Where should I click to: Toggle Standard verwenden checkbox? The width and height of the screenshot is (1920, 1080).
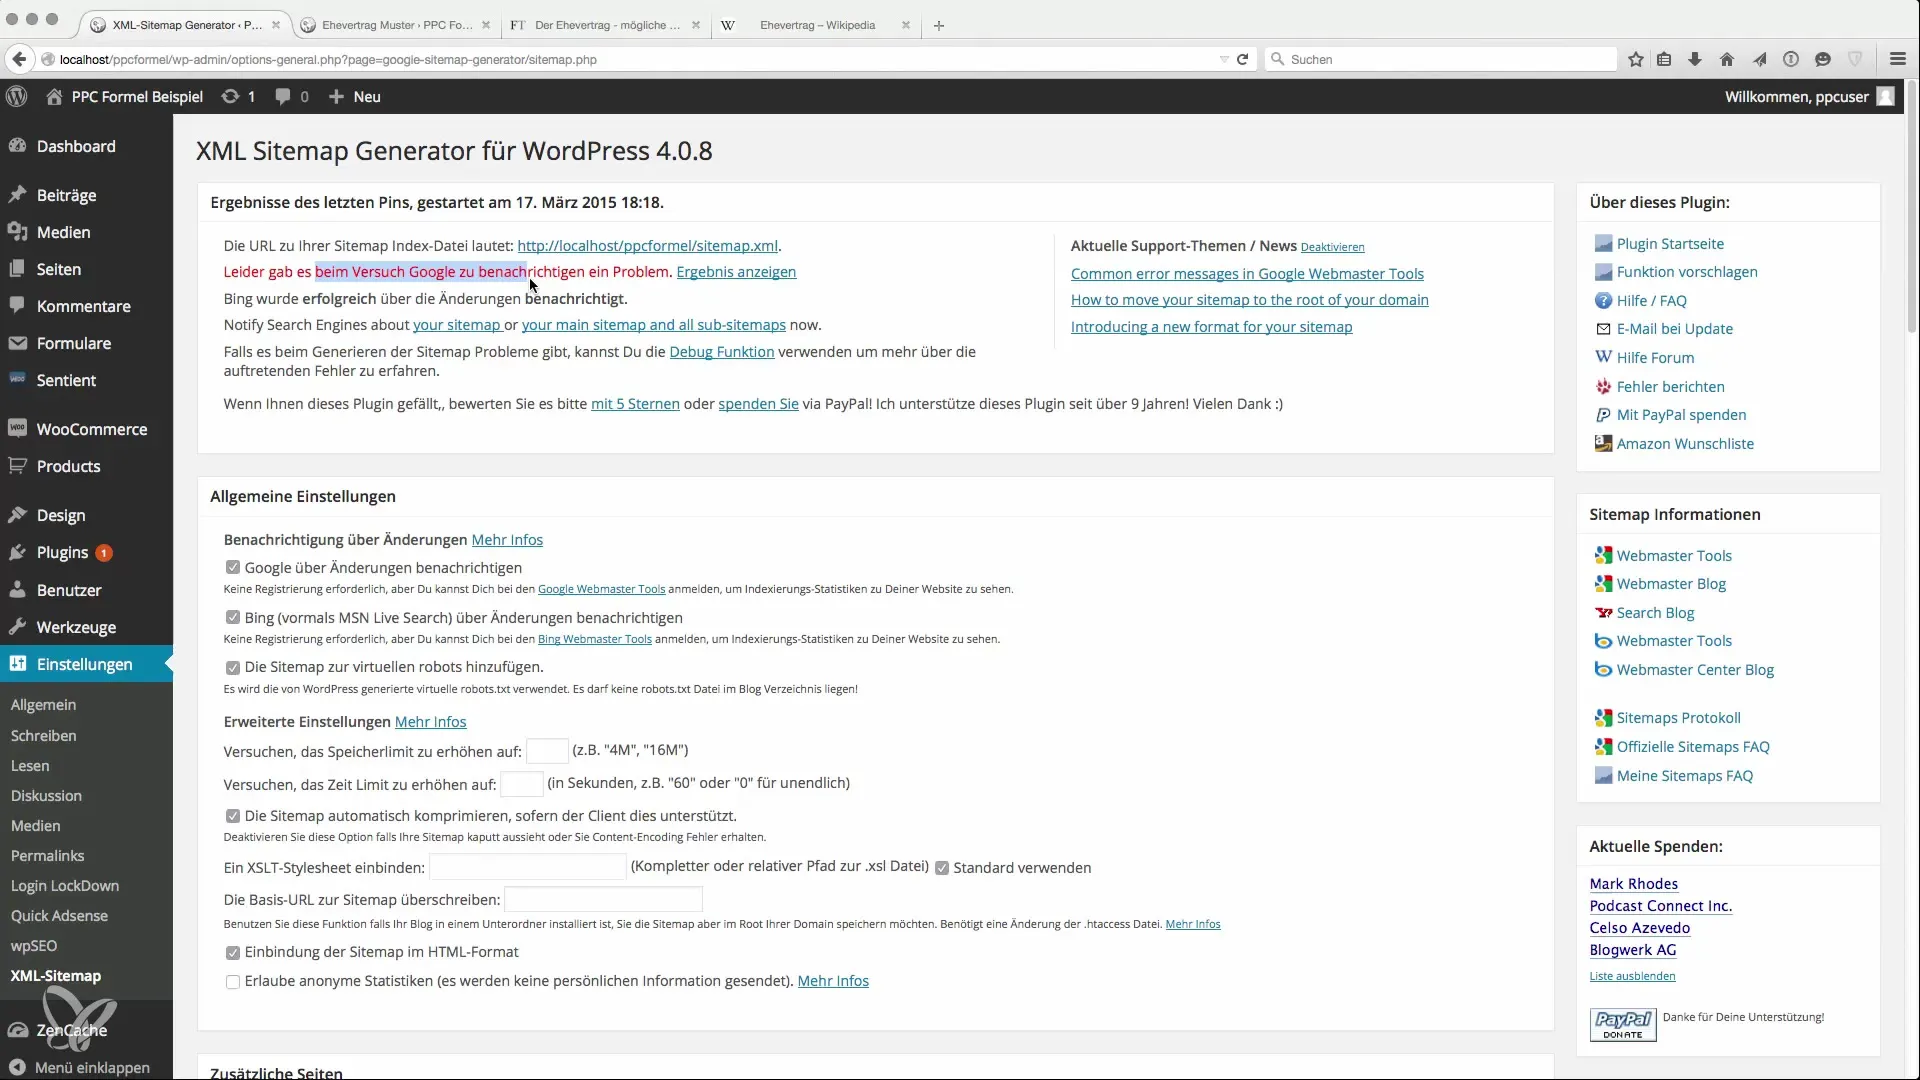[x=942, y=868]
